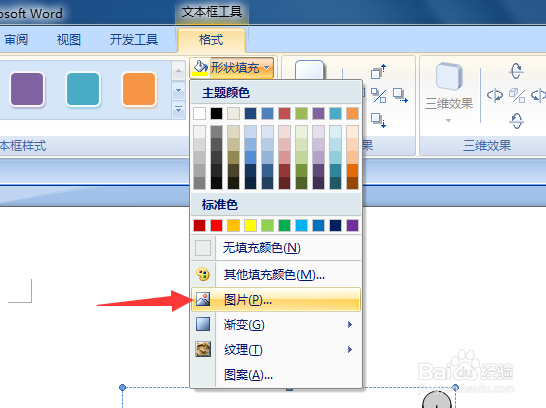546x408 pixels.
Task: Click the gradient square icon beside 渐变
Action: point(203,324)
